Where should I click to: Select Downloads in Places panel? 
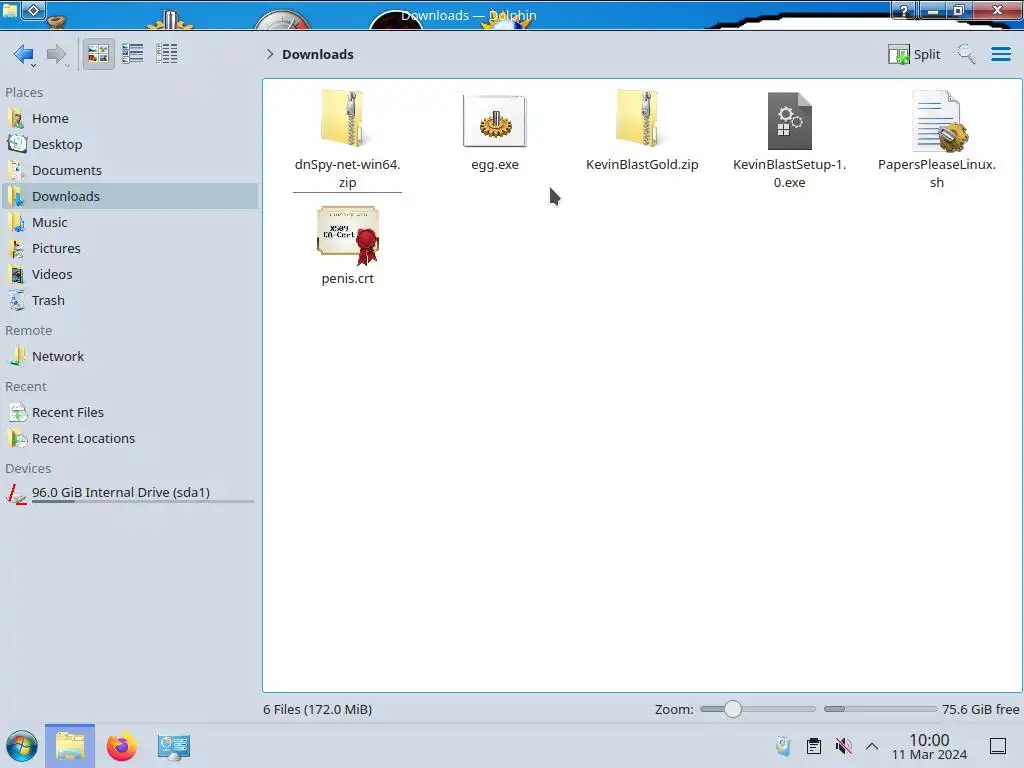(x=130, y=197)
